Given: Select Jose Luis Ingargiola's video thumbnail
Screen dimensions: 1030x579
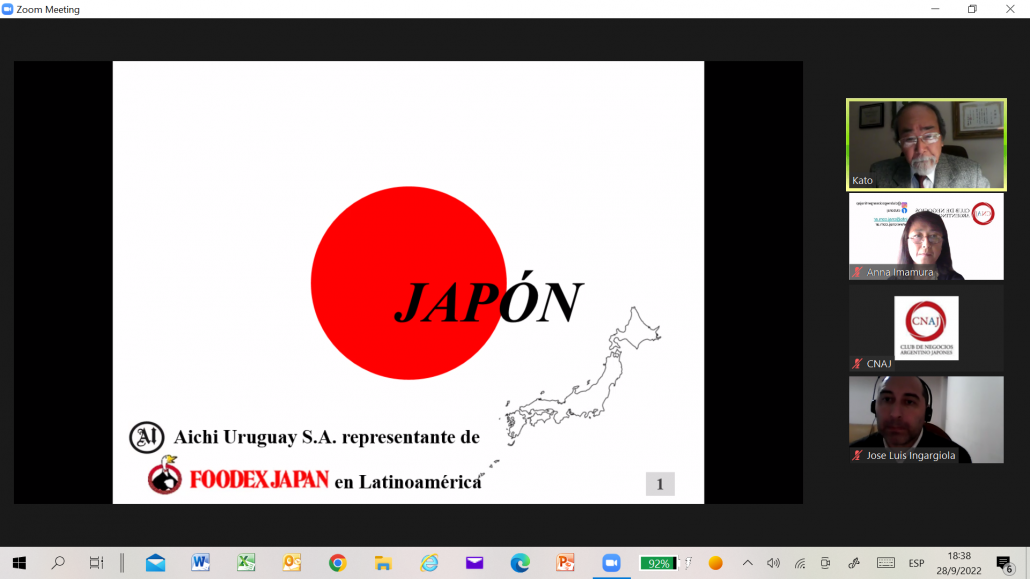Looking at the screenshot, I should [926, 419].
